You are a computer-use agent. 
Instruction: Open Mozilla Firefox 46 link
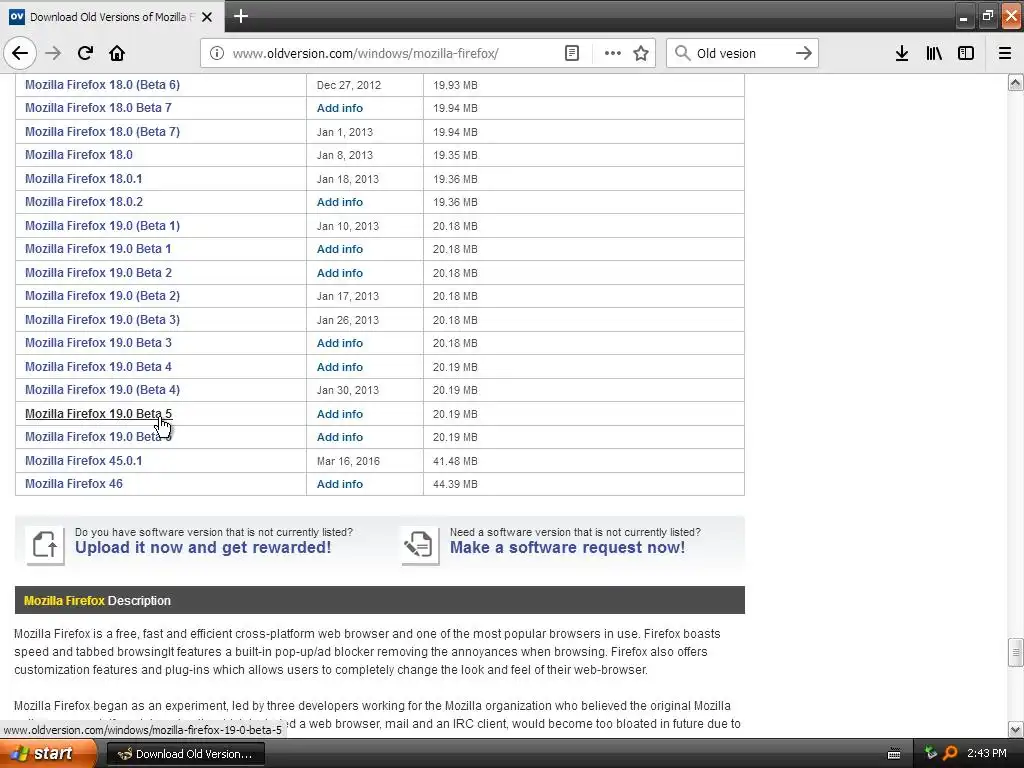(x=74, y=484)
